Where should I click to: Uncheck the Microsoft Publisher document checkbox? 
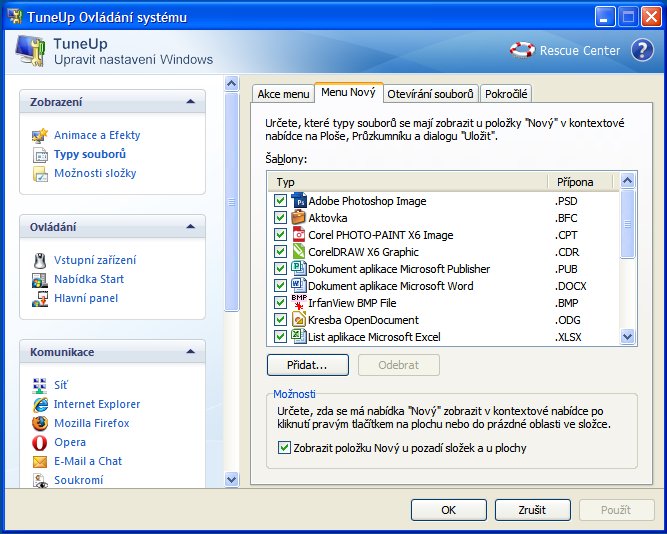pos(280,268)
